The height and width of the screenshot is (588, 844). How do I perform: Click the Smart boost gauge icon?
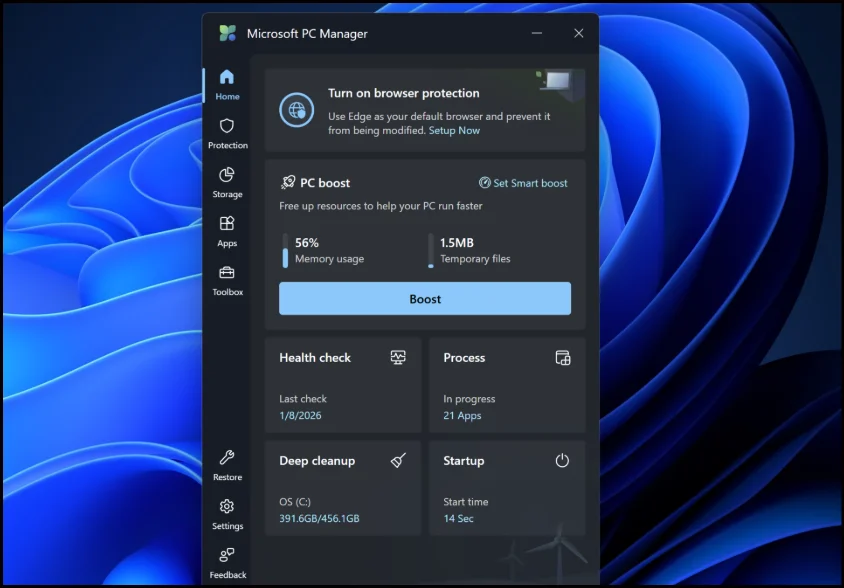coord(484,183)
